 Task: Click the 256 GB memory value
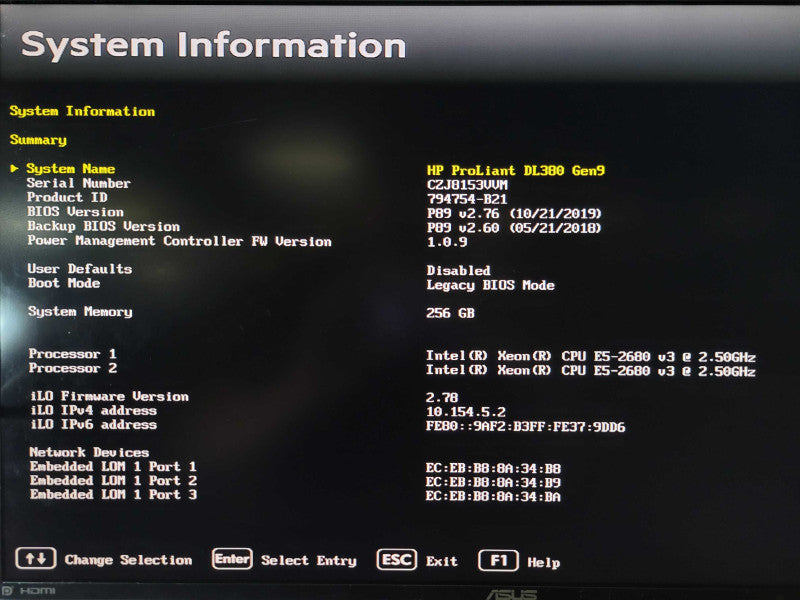[x=451, y=313]
